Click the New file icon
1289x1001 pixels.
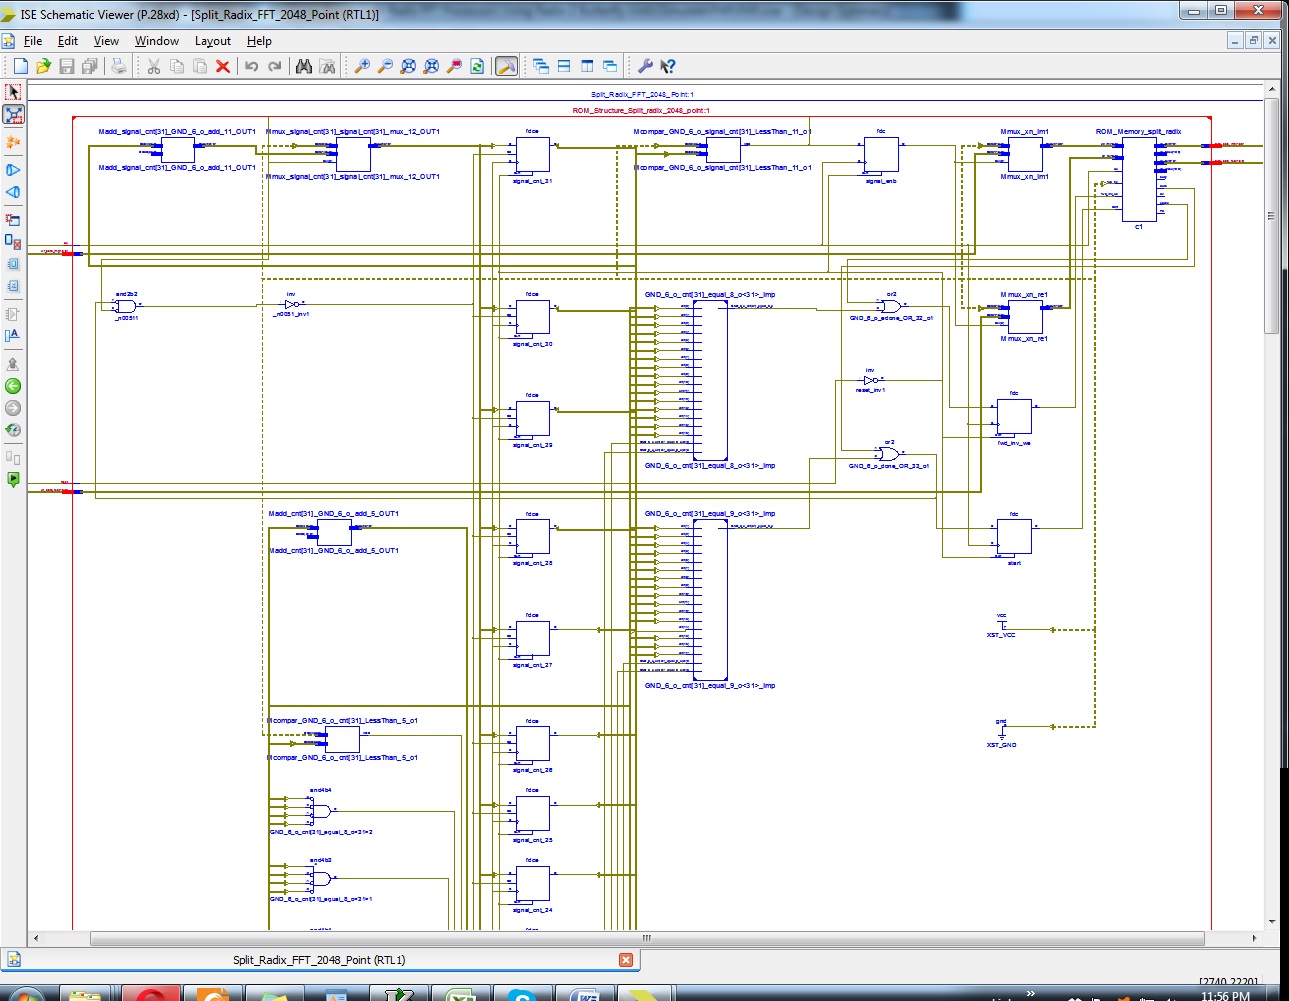pos(20,66)
